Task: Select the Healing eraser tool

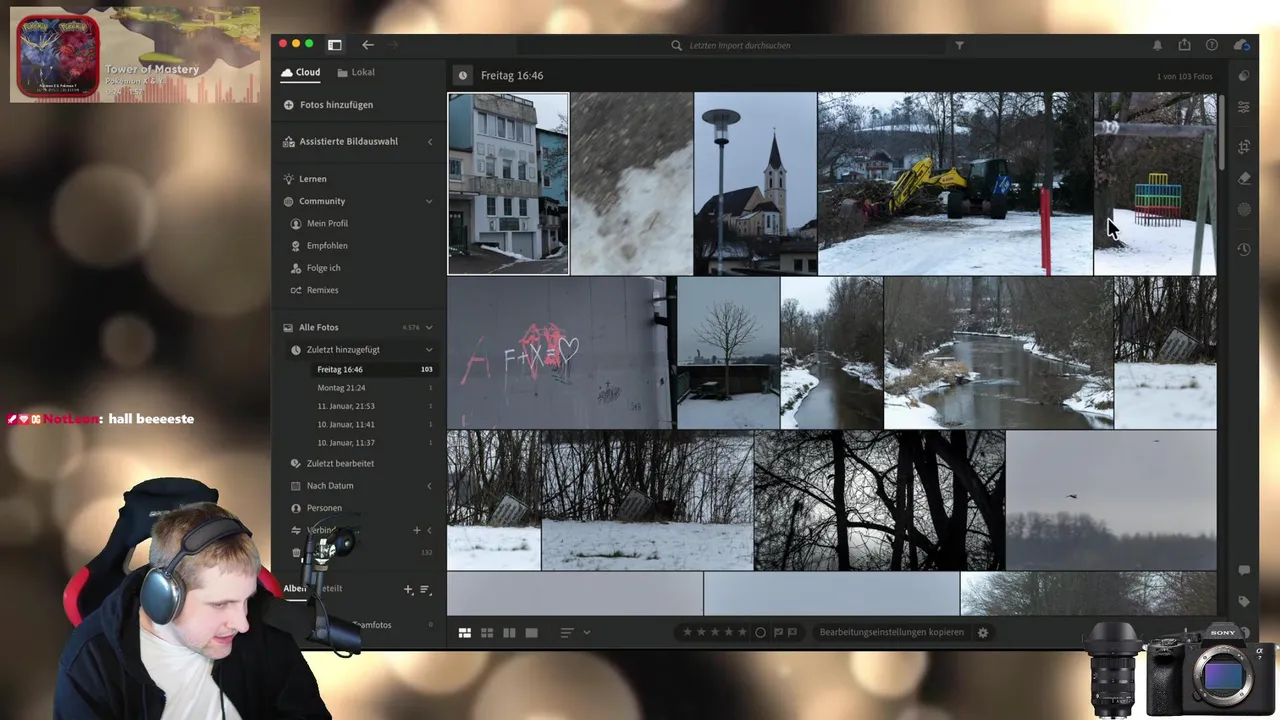Action: [1244, 178]
